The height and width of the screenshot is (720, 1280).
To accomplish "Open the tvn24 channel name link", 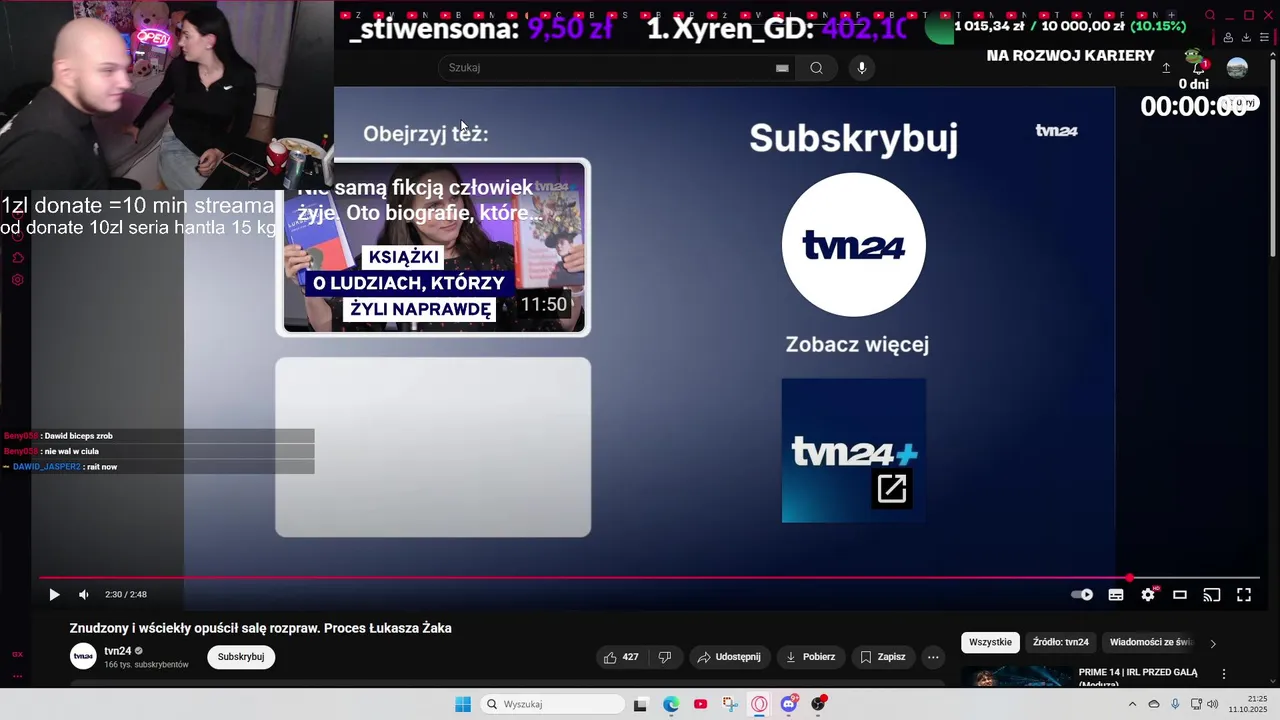I will [x=118, y=651].
